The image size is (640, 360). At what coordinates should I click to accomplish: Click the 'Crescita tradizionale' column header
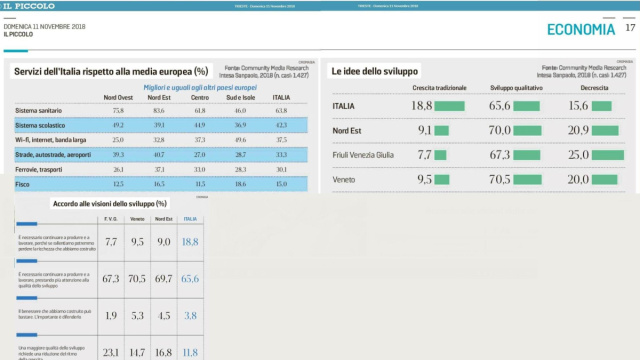coord(439,88)
